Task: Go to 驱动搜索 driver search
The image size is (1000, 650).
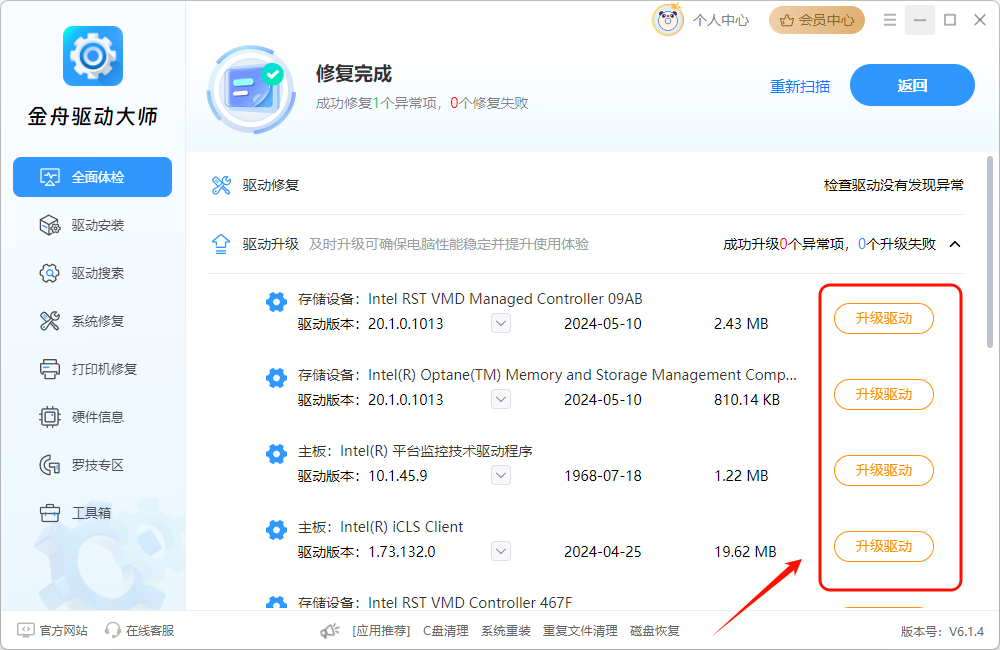Action: (82, 273)
